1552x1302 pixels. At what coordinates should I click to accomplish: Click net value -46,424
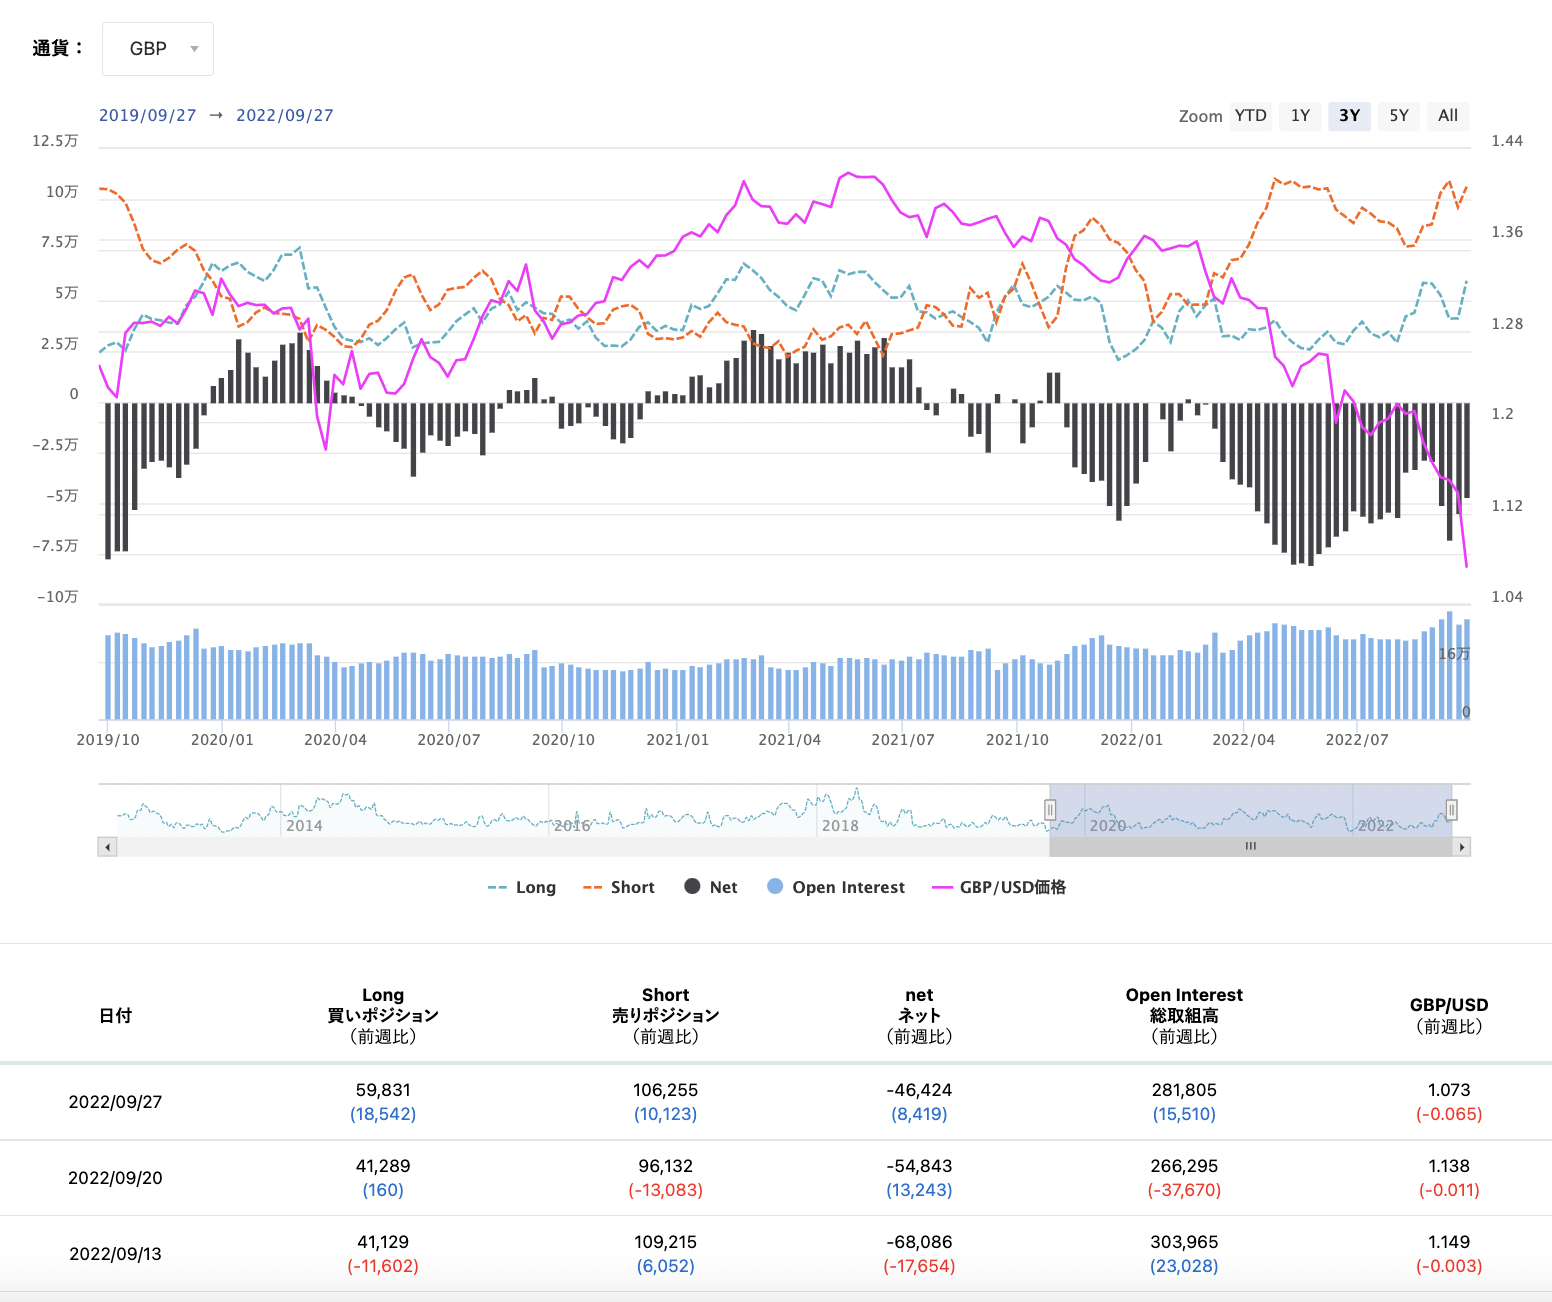point(919,1090)
